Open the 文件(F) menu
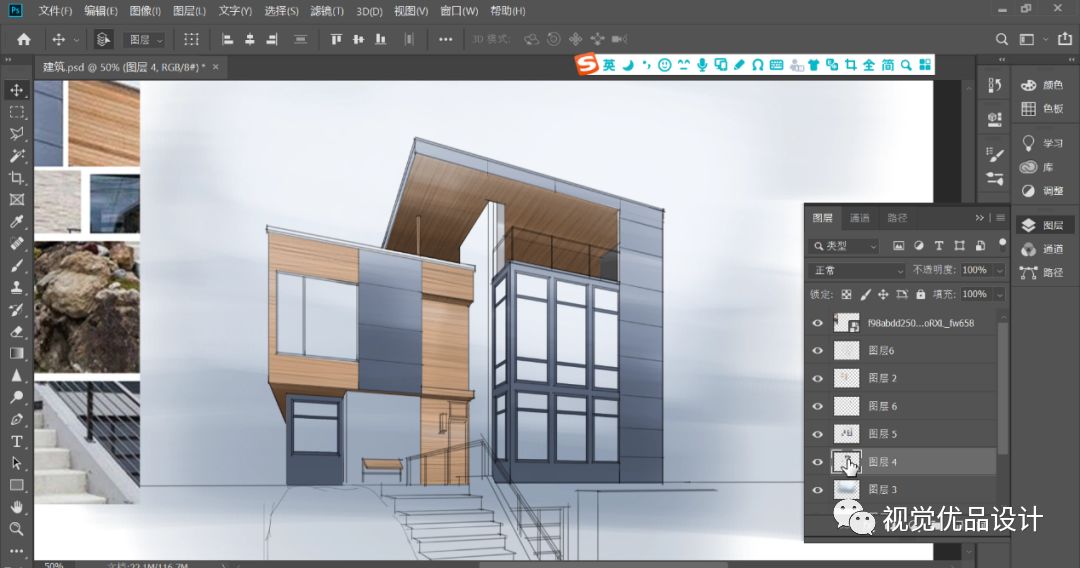1080x568 pixels. pyautogui.click(x=55, y=11)
